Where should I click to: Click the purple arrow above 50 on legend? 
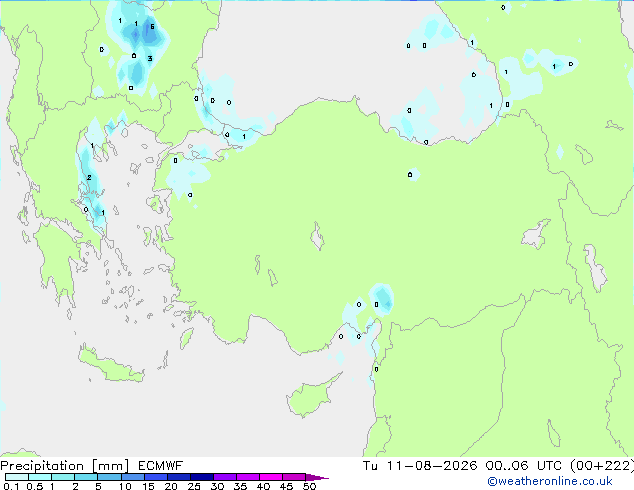click(x=317, y=478)
